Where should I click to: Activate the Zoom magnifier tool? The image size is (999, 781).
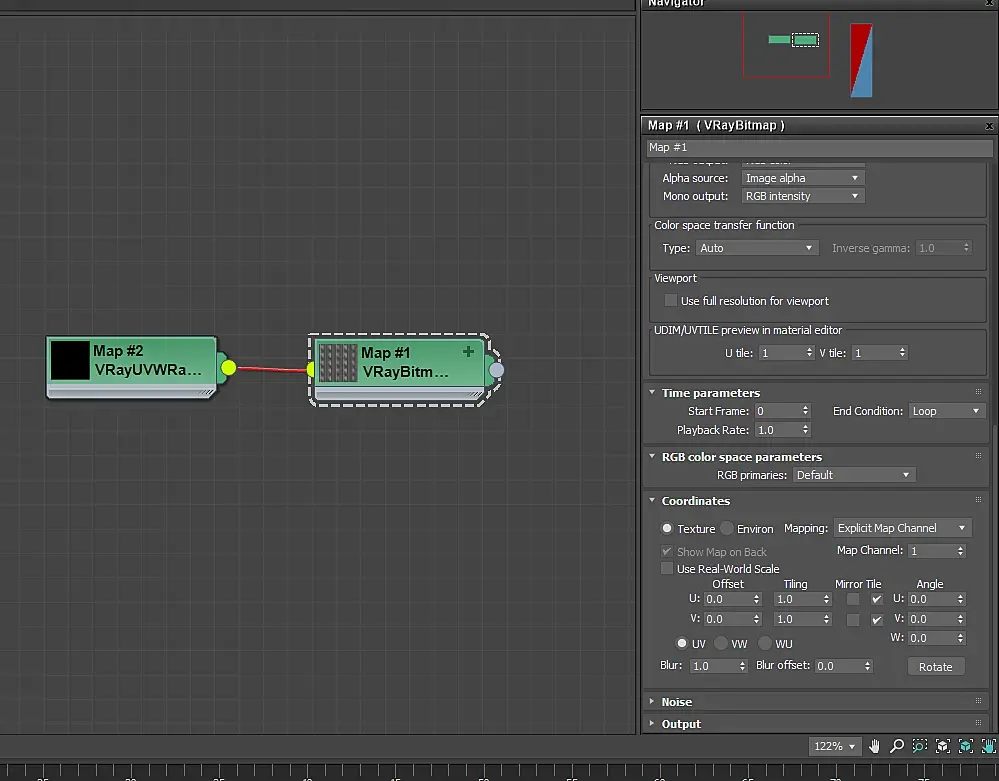pos(897,746)
